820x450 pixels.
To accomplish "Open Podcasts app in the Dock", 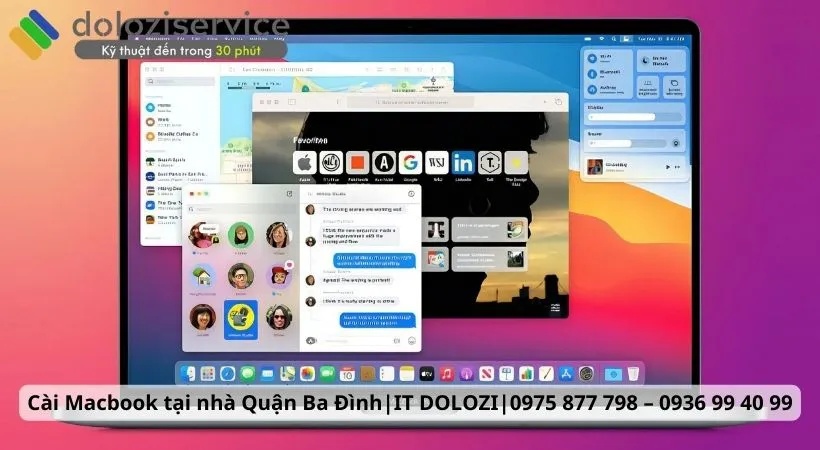I will pos(466,374).
